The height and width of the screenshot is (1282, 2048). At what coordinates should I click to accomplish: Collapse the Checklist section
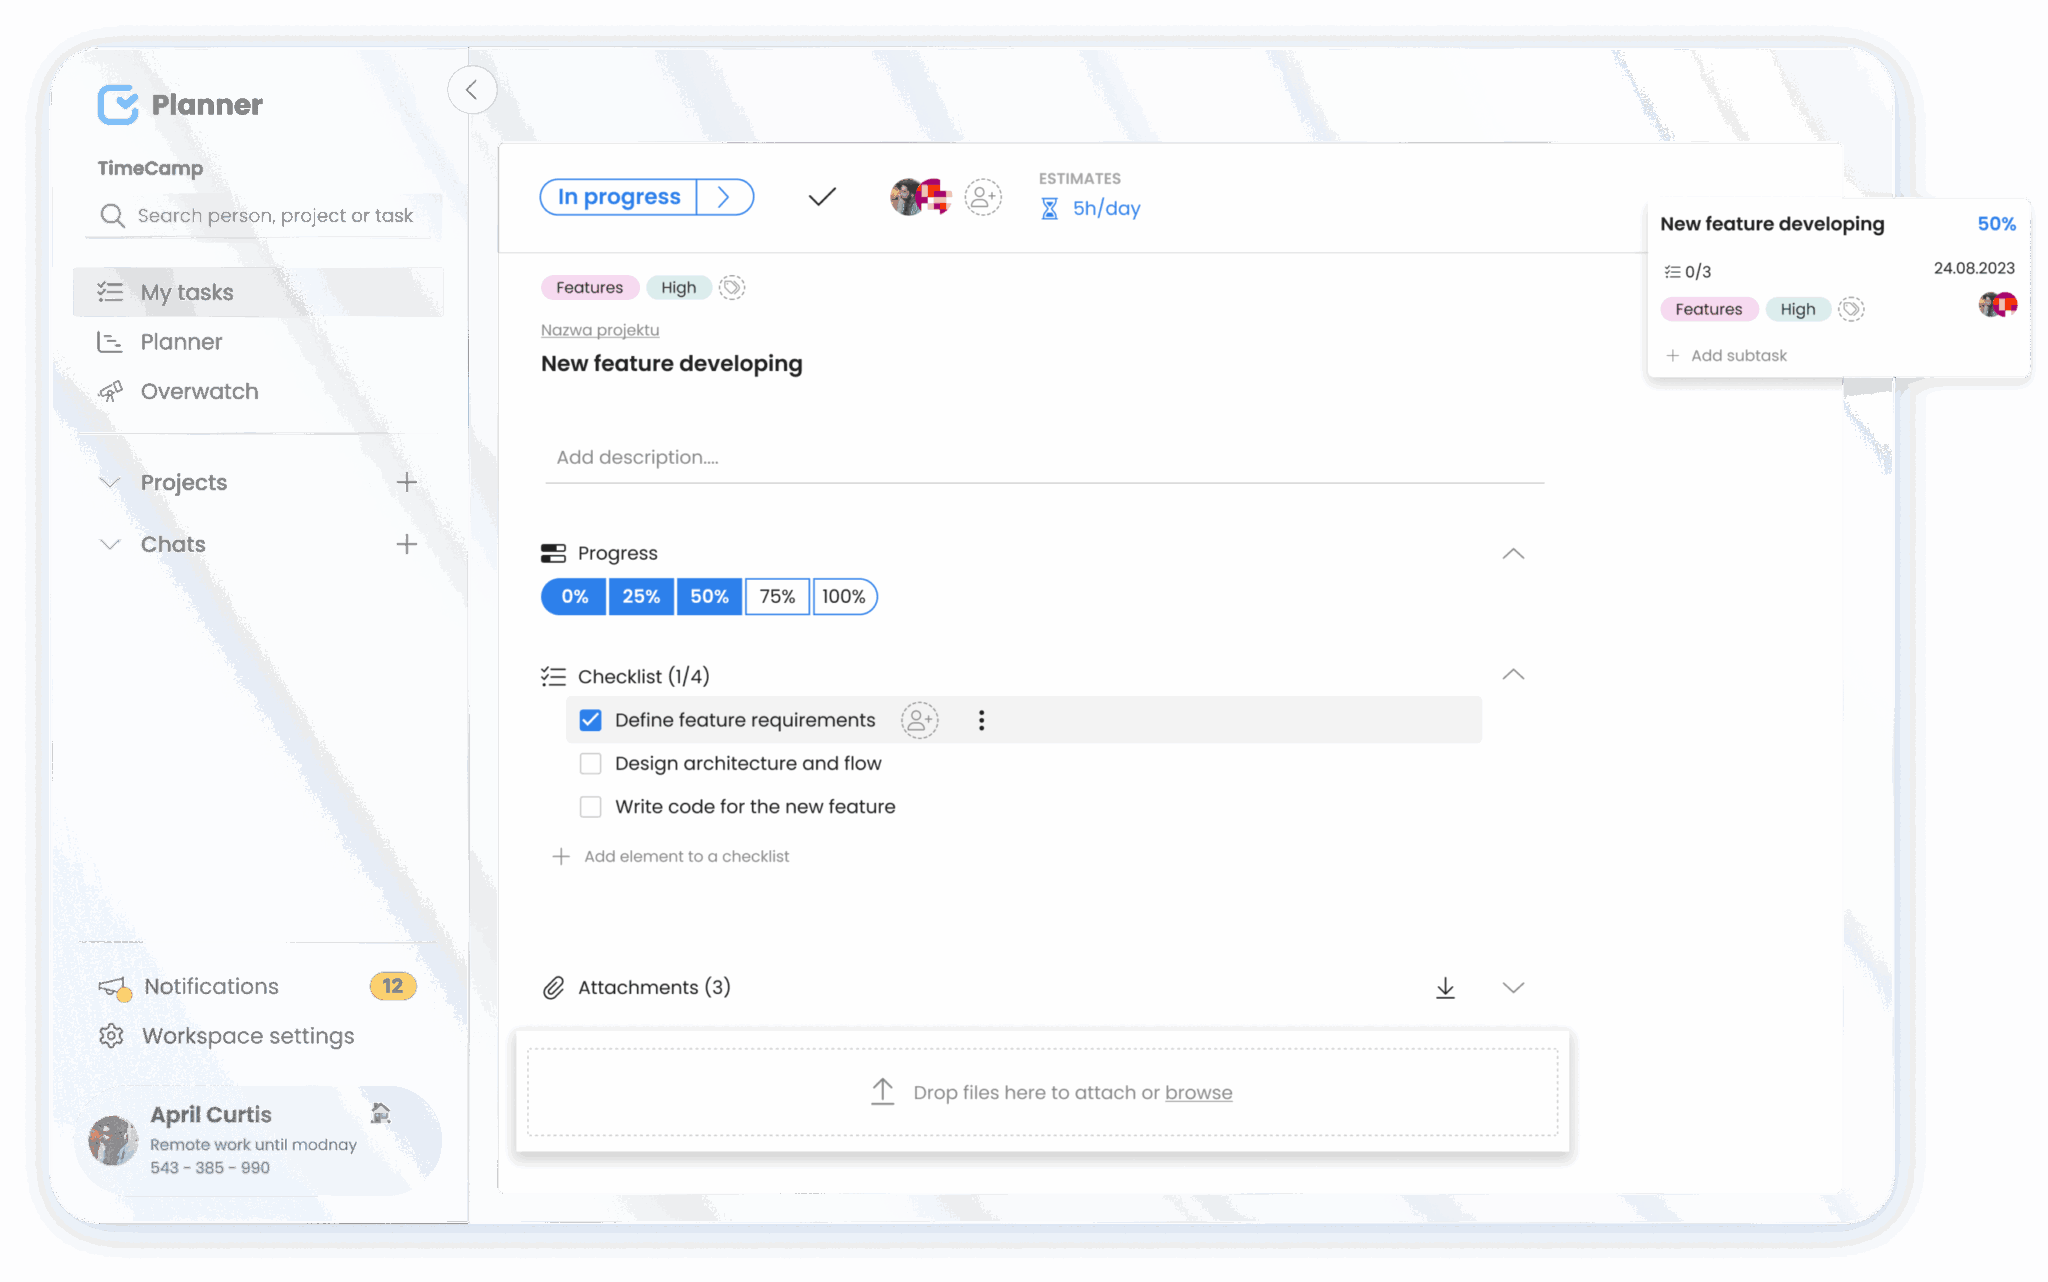pyautogui.click(x=1514, y=675)
